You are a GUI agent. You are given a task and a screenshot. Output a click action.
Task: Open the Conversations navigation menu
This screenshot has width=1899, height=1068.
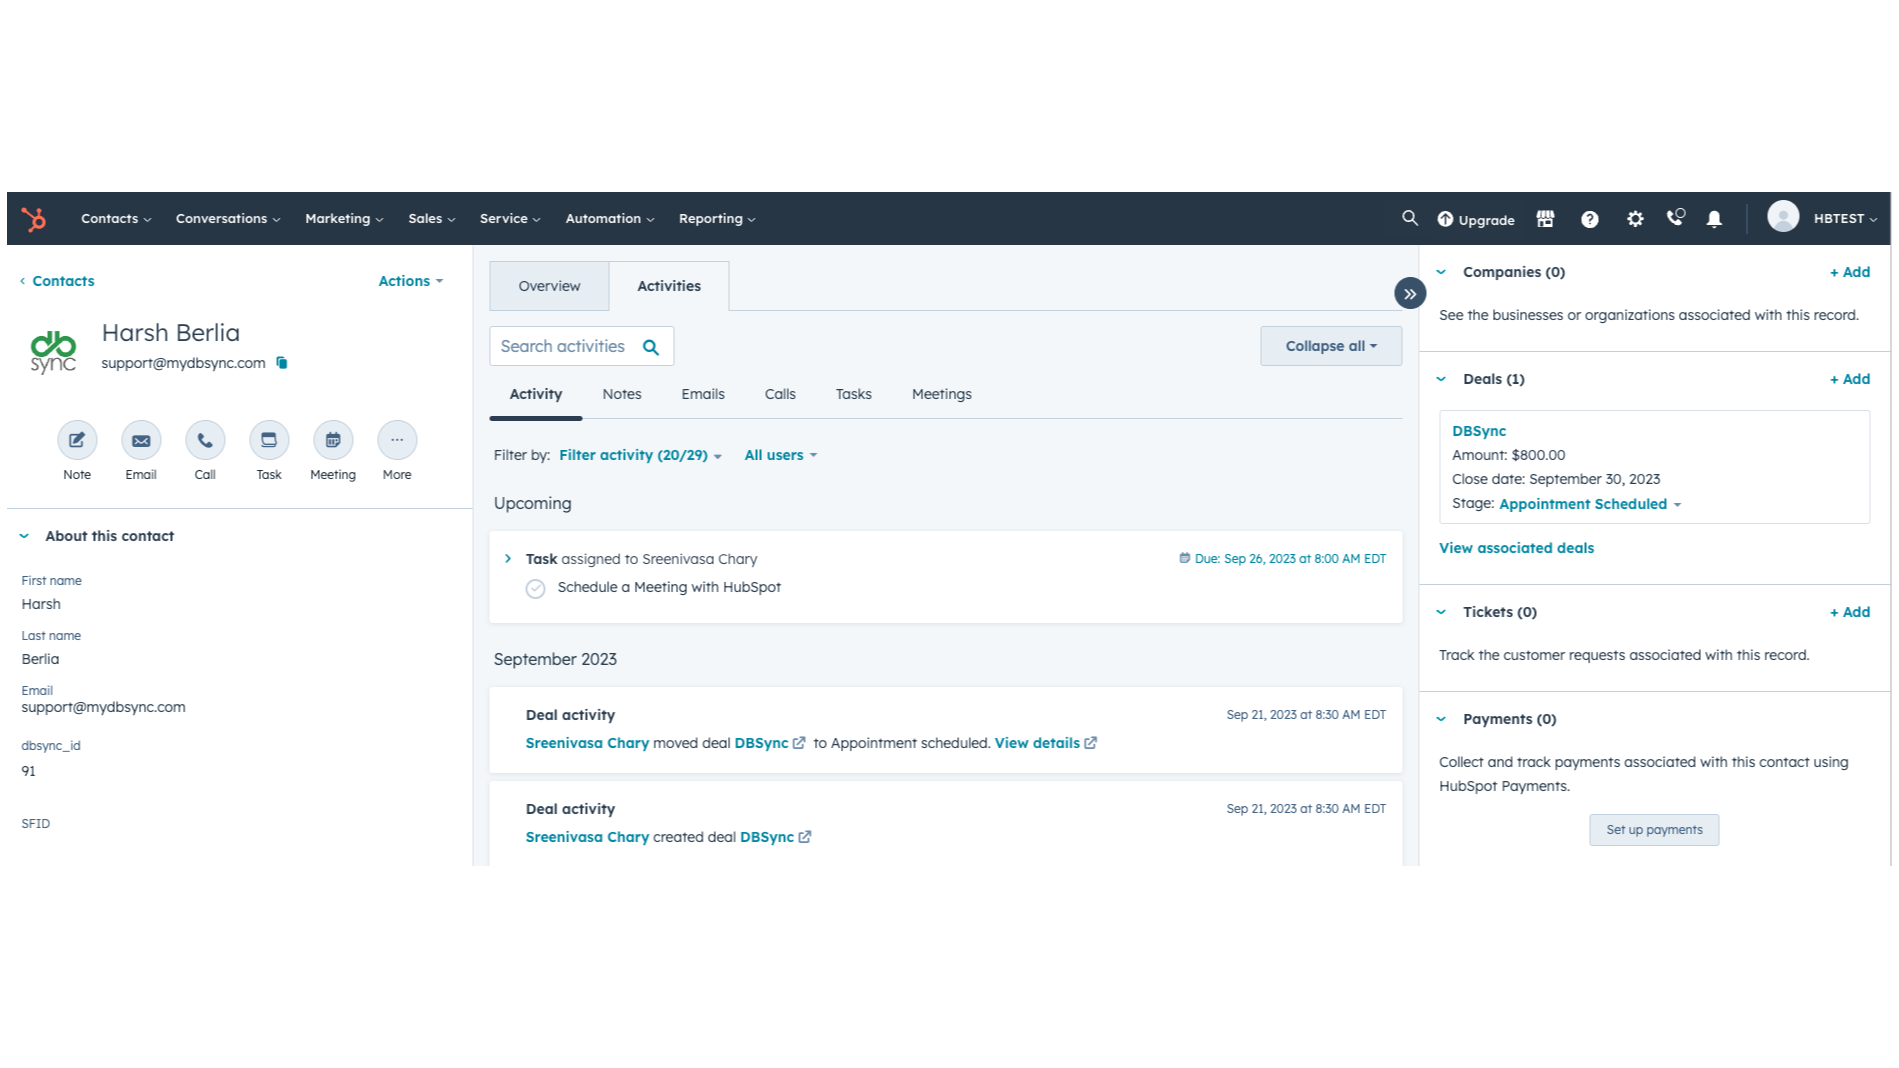click(x=228, y=218)
